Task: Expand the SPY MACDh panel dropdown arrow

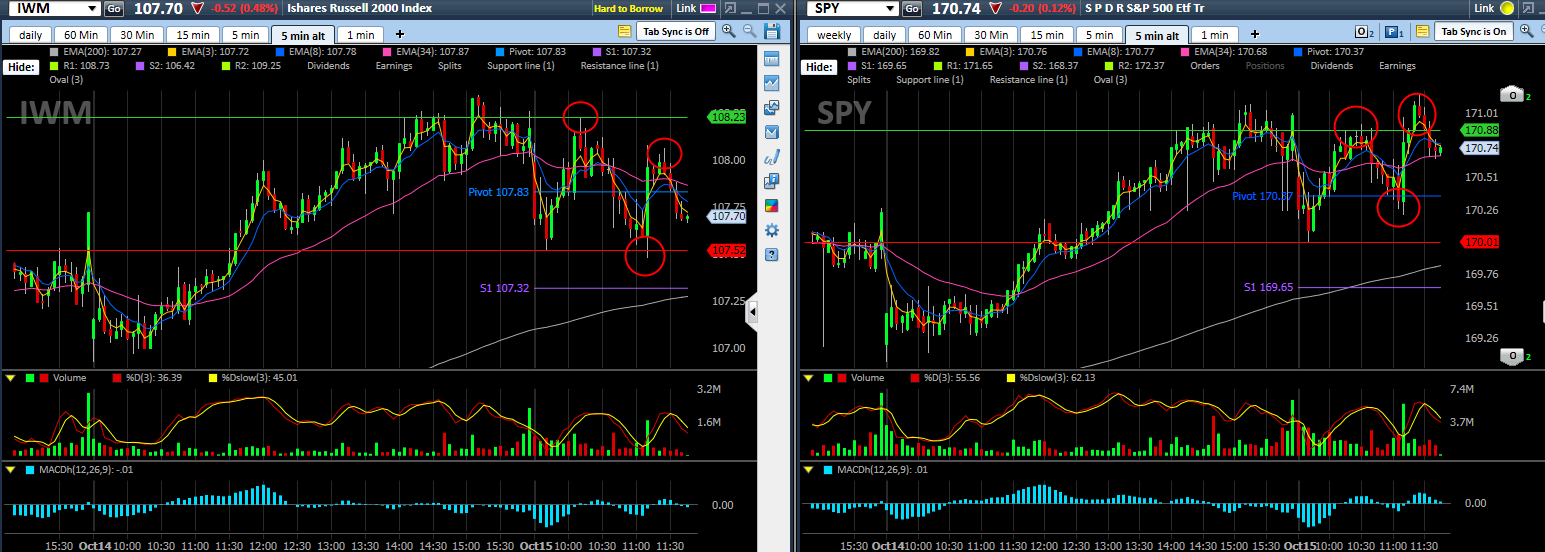Action: (x=809, y=469)
